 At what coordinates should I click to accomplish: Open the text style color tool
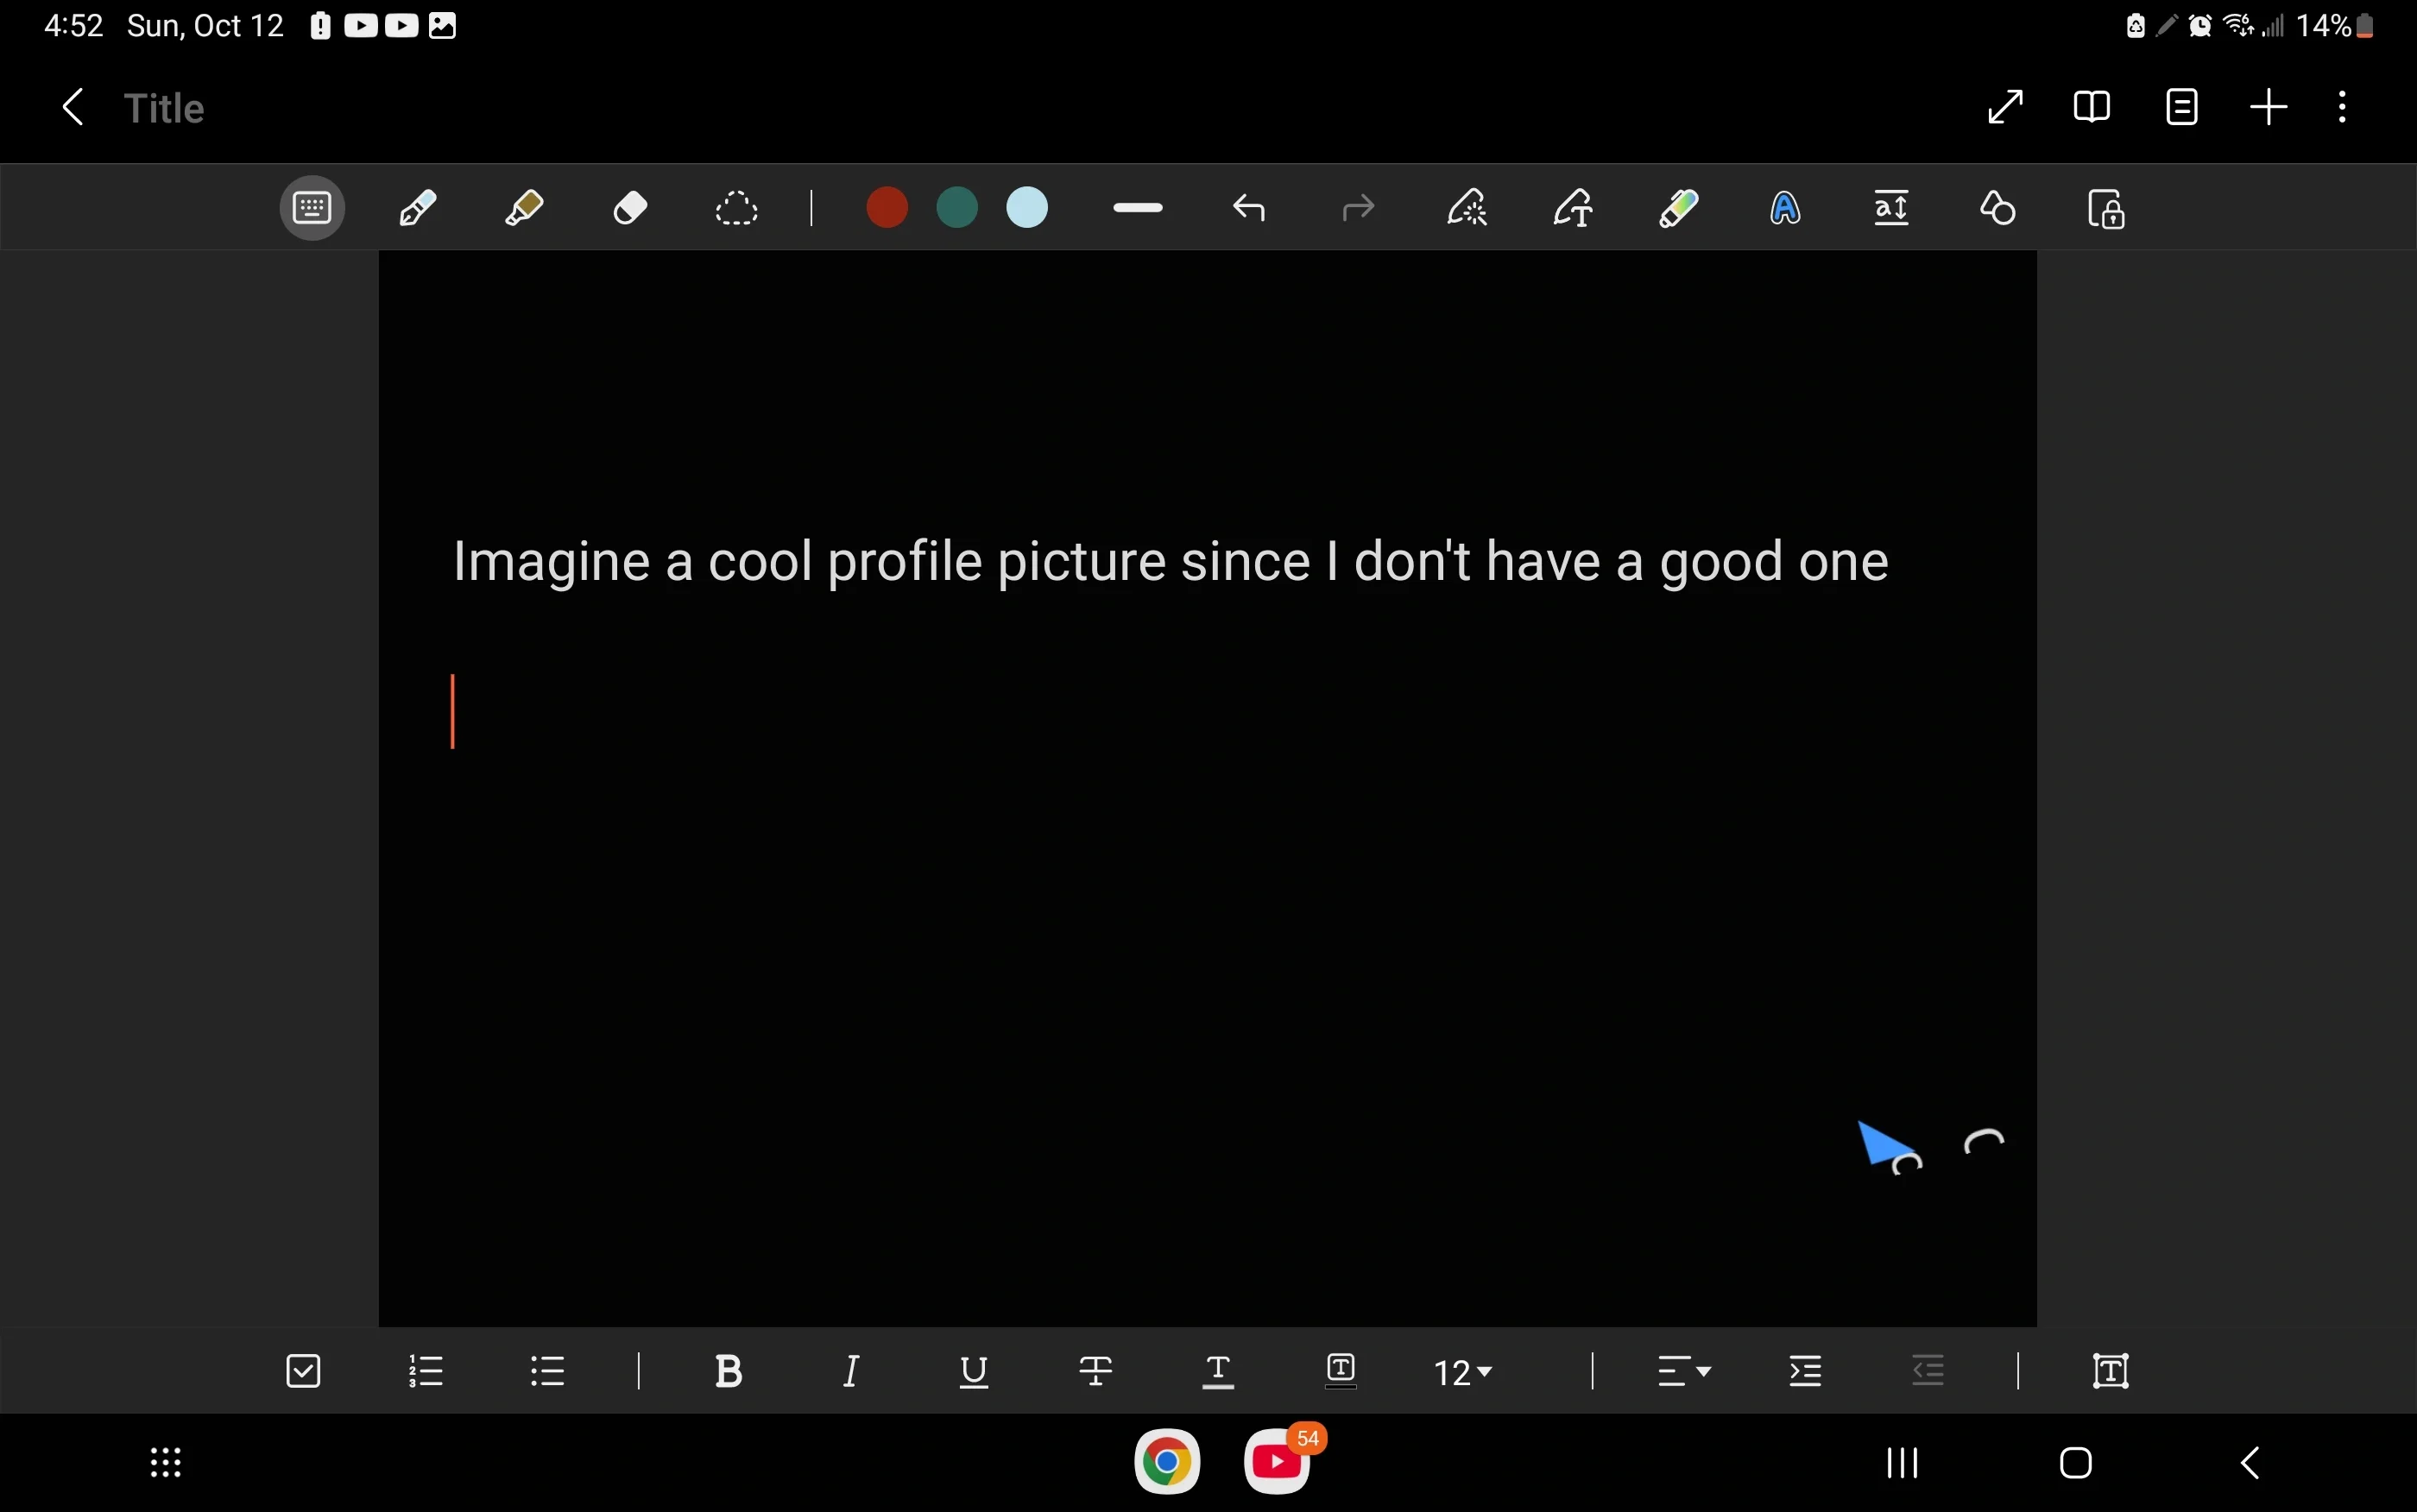[x=1787, y=209]
